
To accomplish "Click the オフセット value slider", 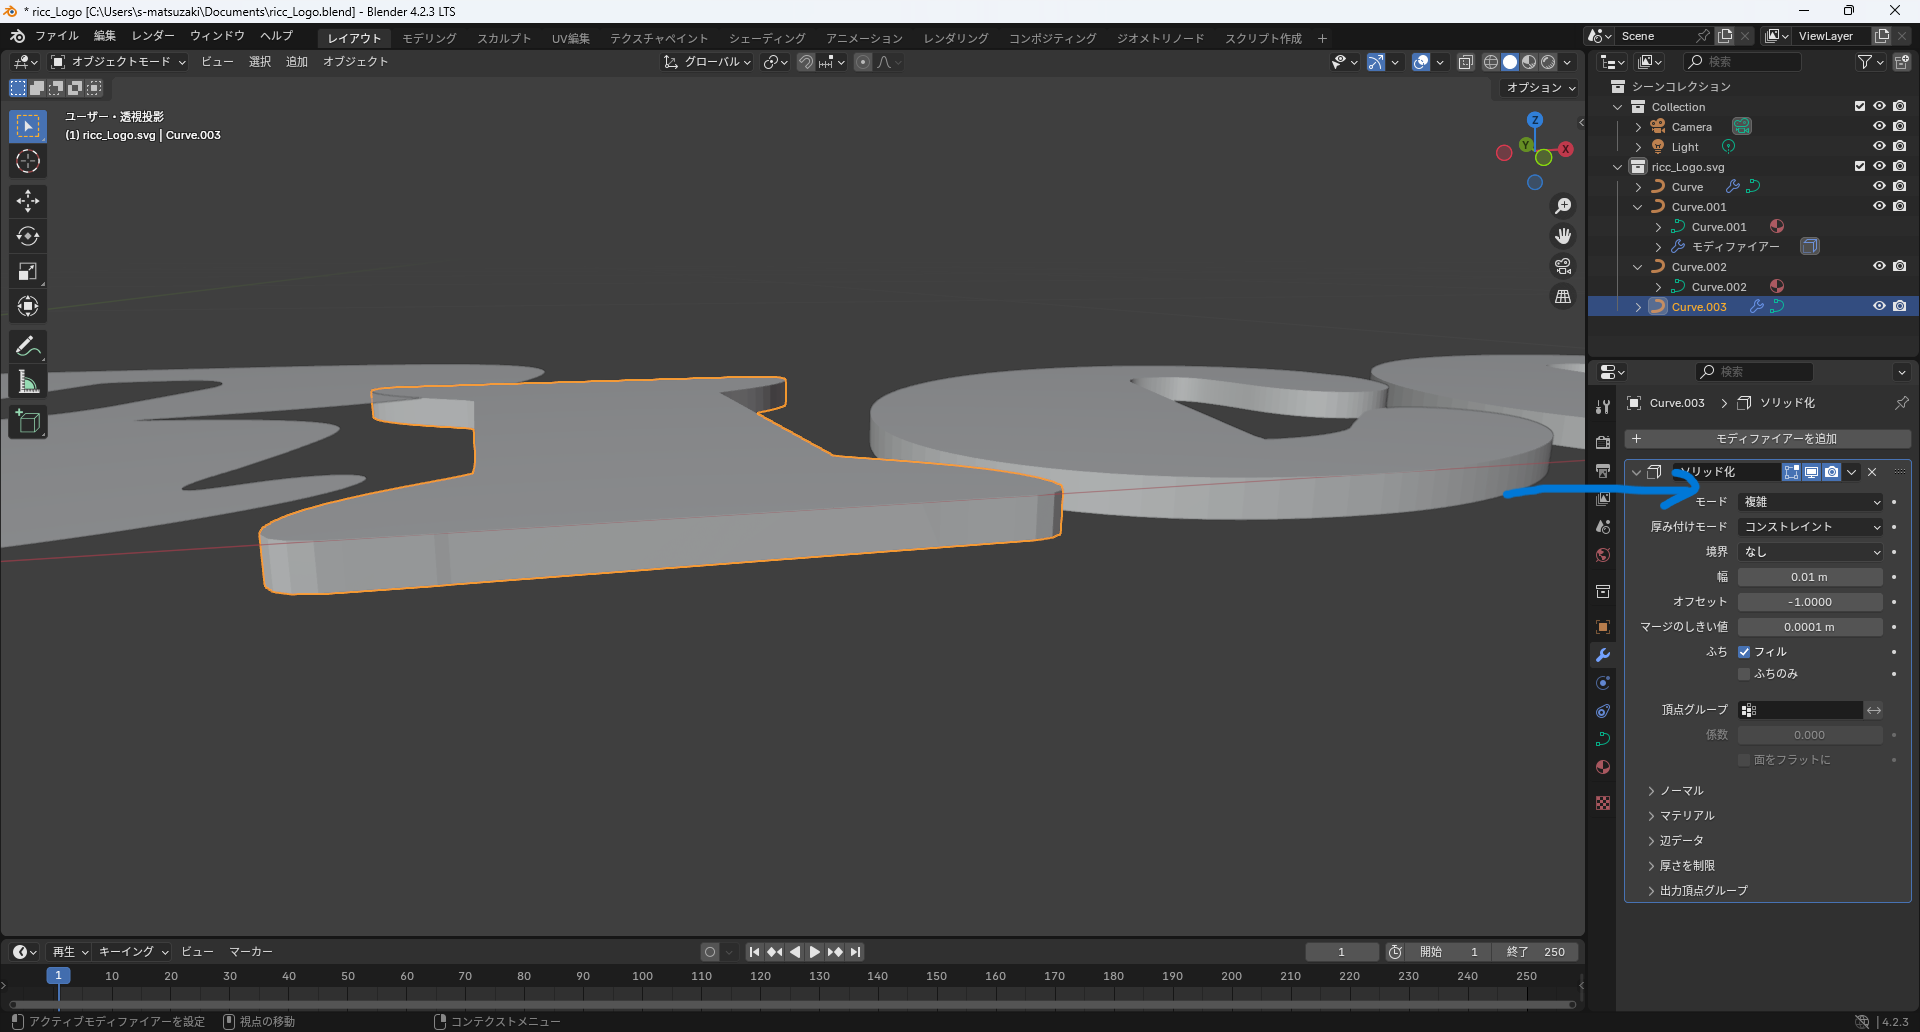I will point(1810,602).
